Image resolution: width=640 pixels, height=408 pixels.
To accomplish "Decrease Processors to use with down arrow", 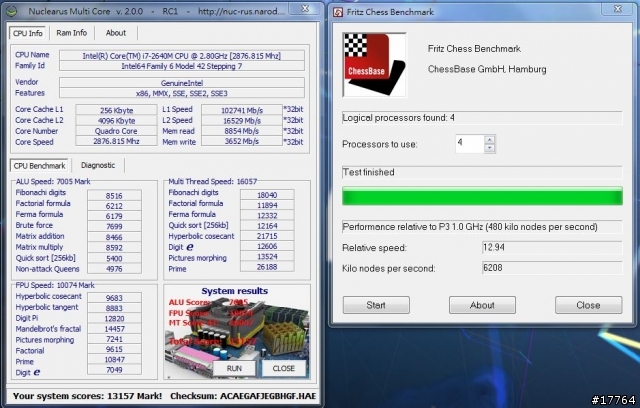I will [490, 148].
